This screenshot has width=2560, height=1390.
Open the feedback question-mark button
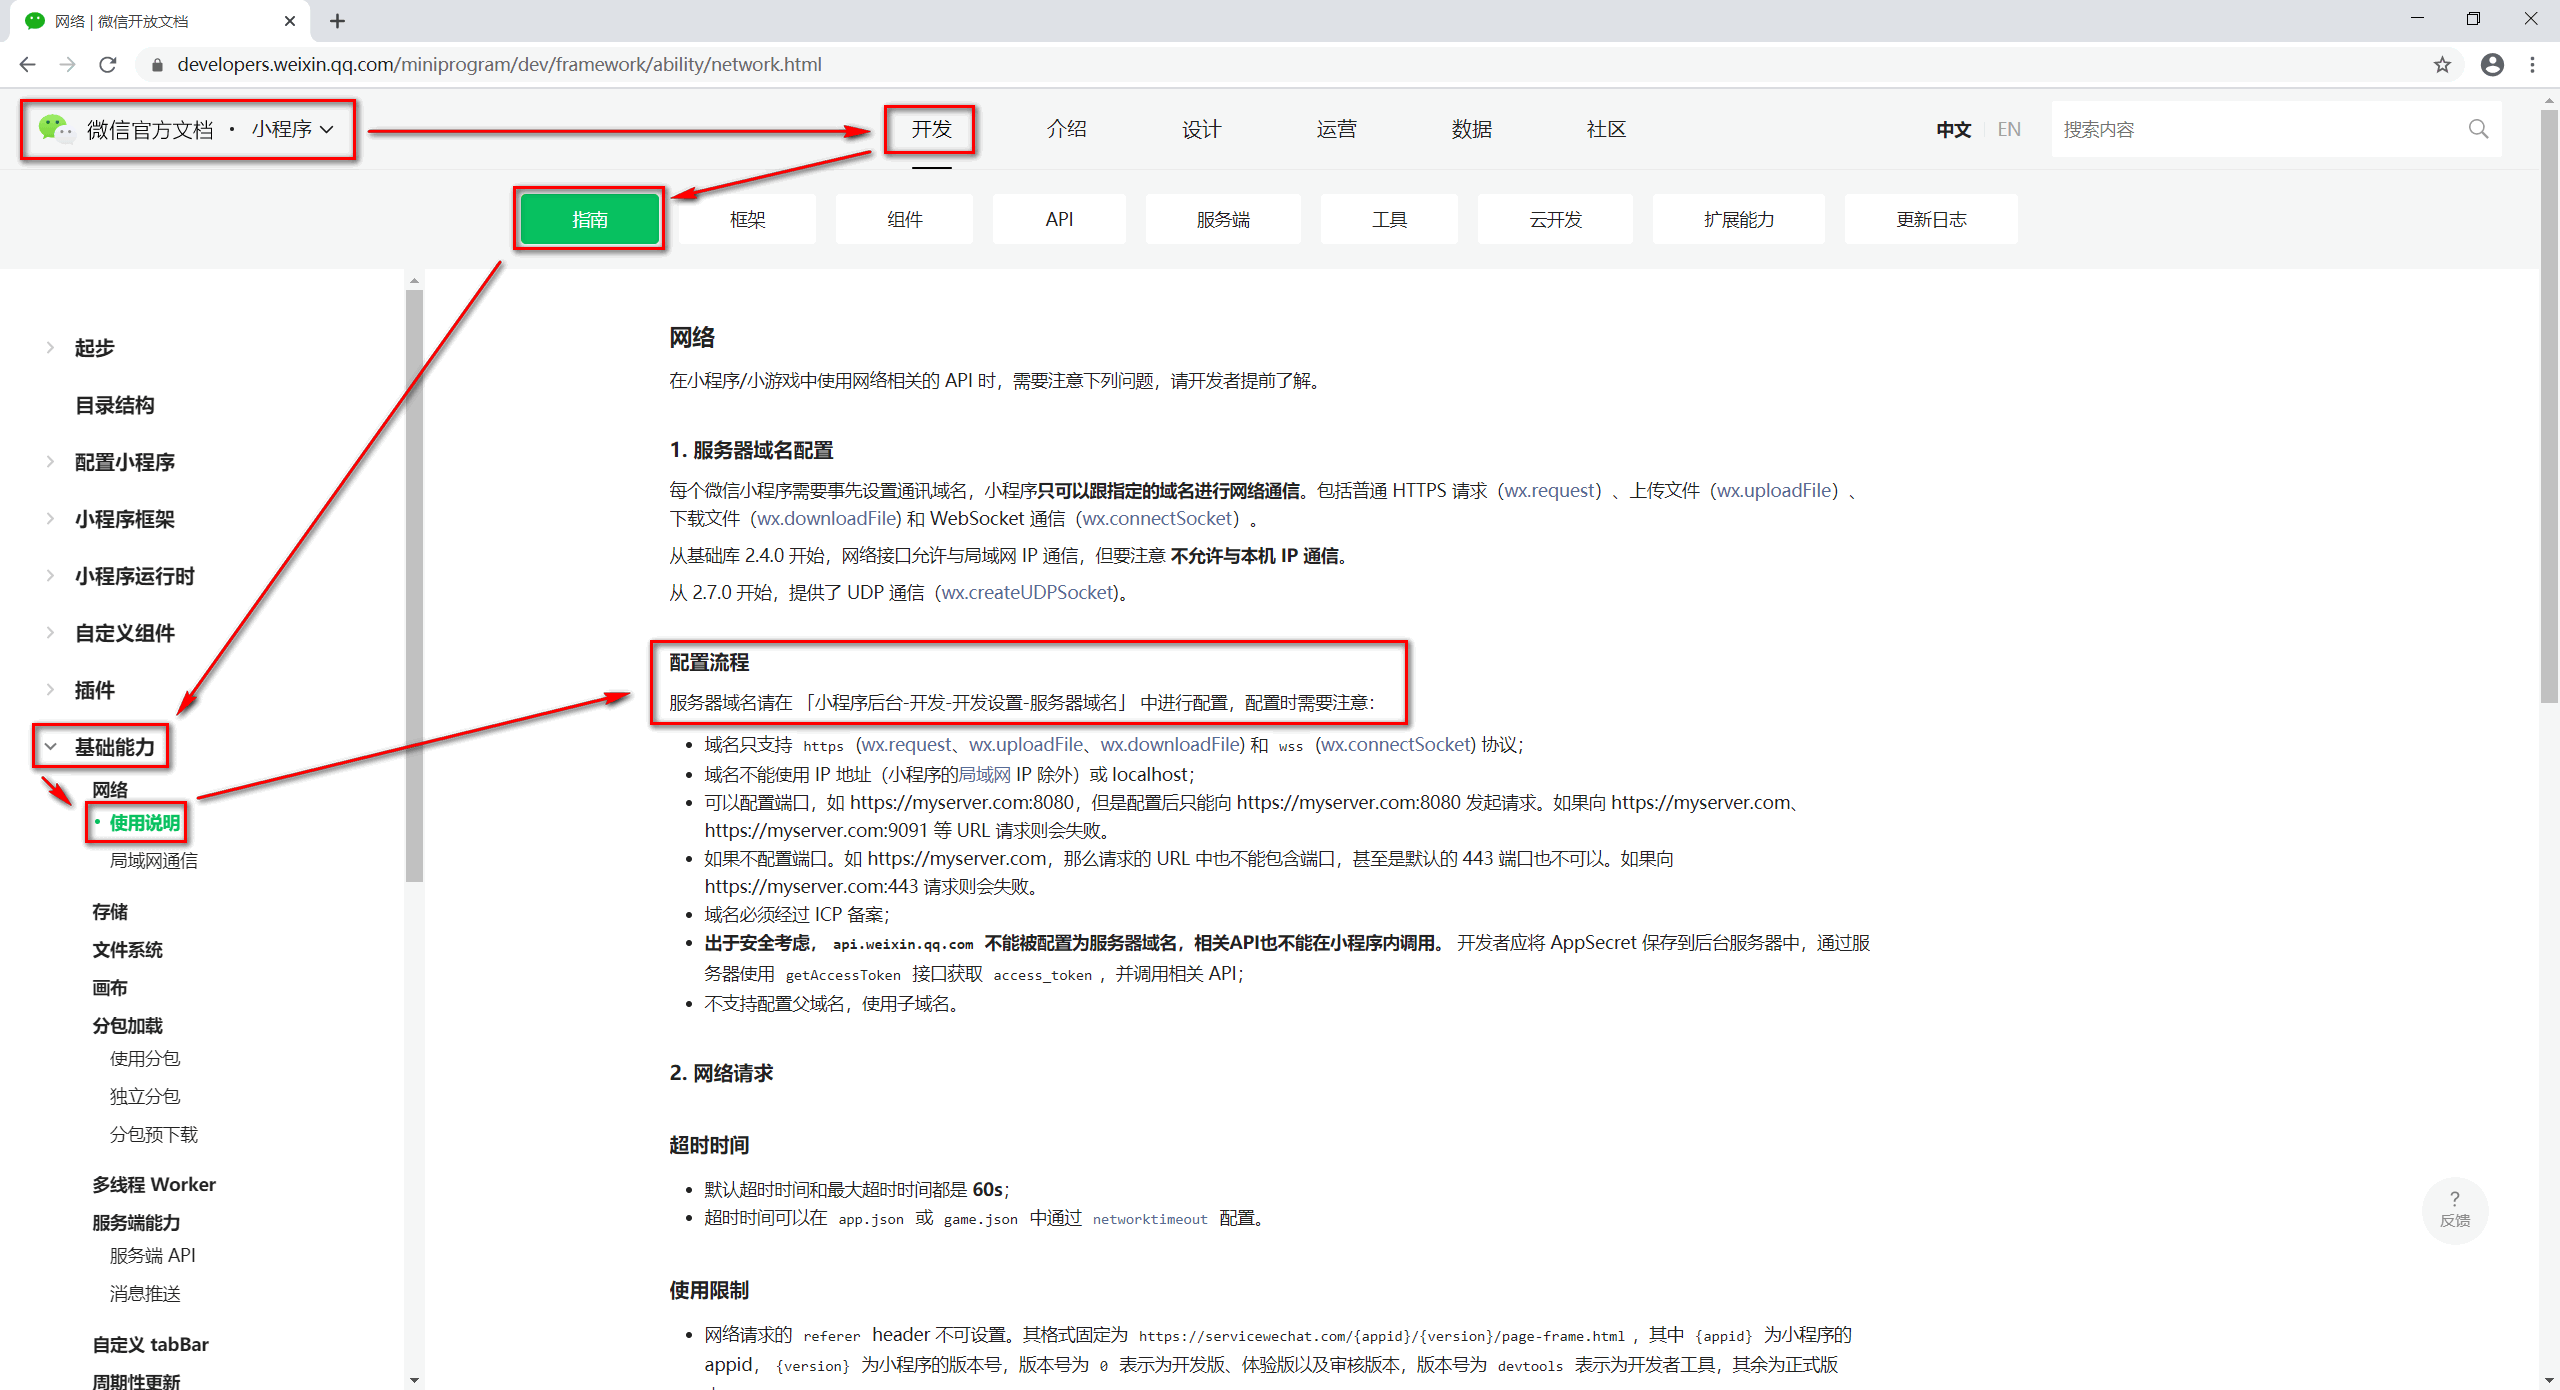(2456, 1210)
